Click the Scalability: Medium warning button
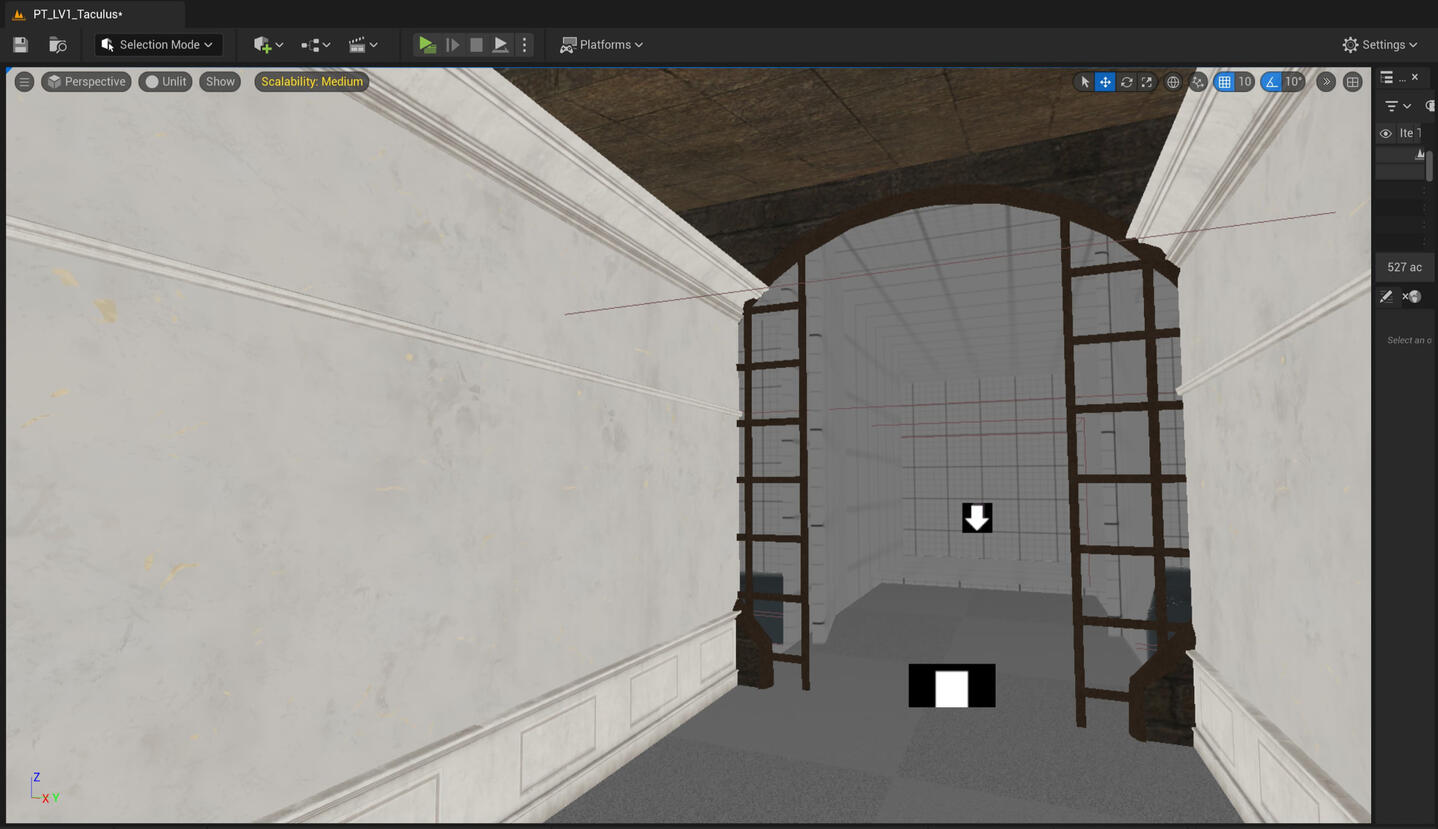This screenshot has height=829, width=1438. tap(312, 82)
